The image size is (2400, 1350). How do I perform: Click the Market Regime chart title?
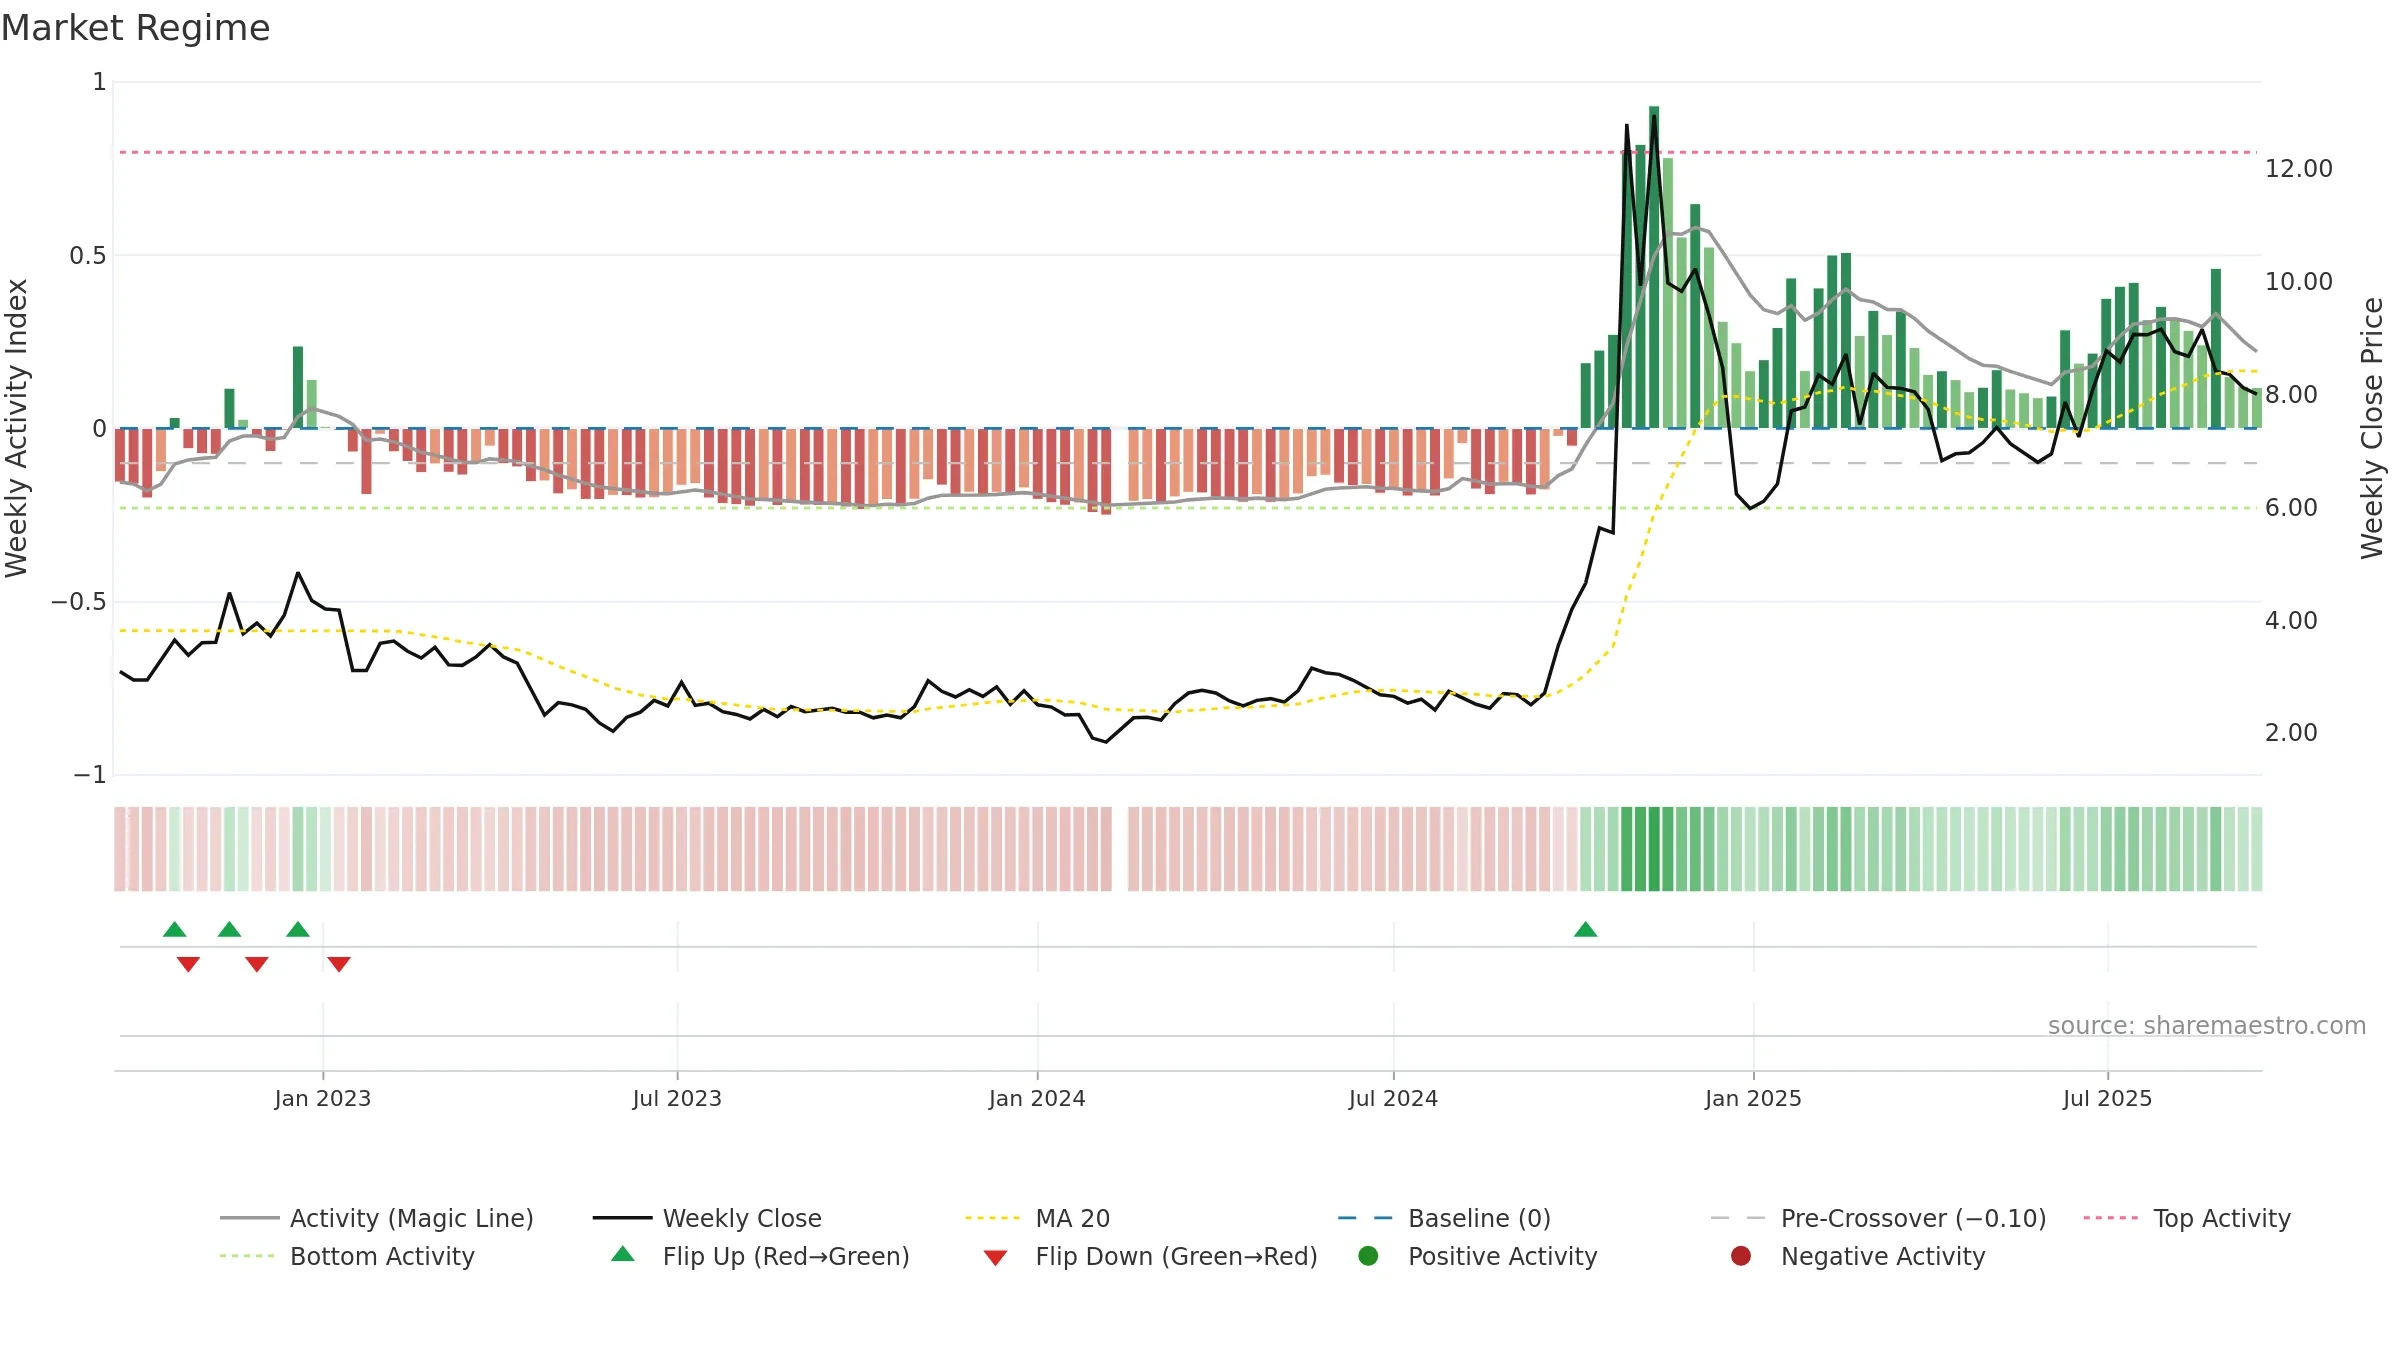(x=135, y=28)
